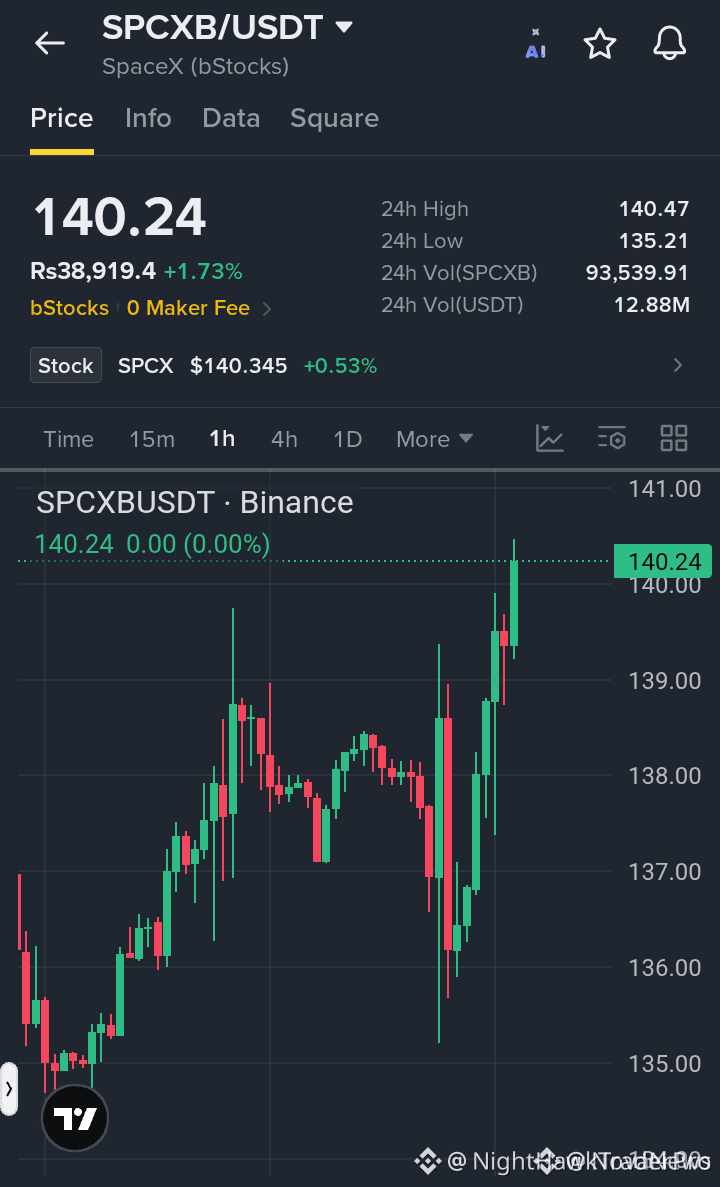Tap the SPCX $140.345 stock price
This screenshot has height=1187, width=720.
tap(203, 366)
